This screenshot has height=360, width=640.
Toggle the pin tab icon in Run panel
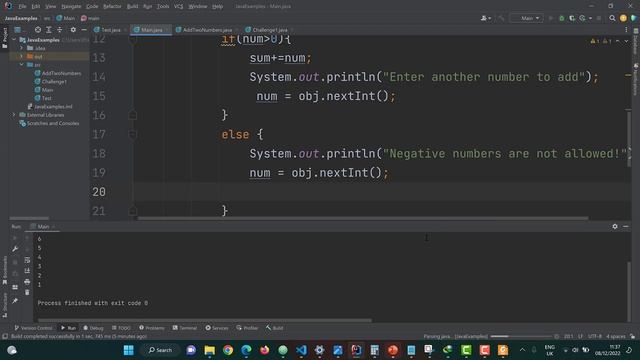coord(15,301)
